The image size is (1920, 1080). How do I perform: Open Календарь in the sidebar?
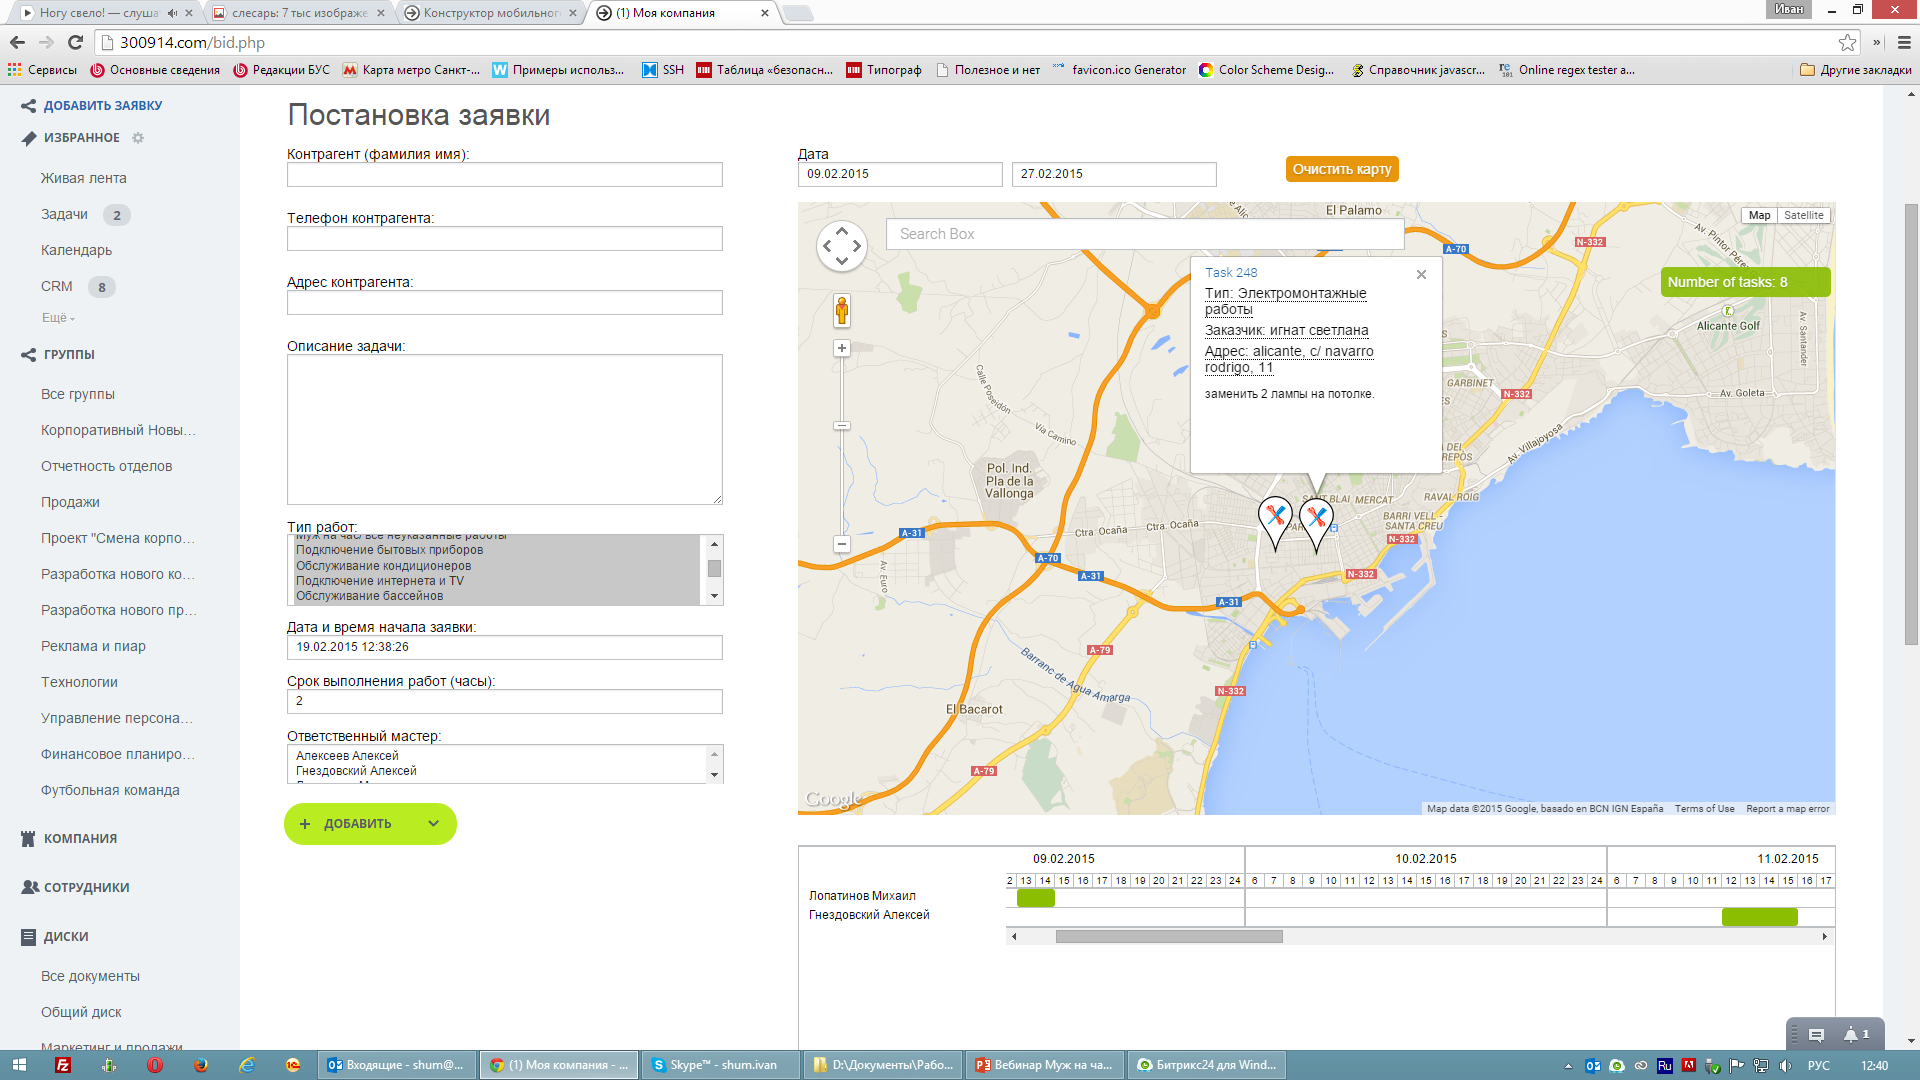coord(76,250)
